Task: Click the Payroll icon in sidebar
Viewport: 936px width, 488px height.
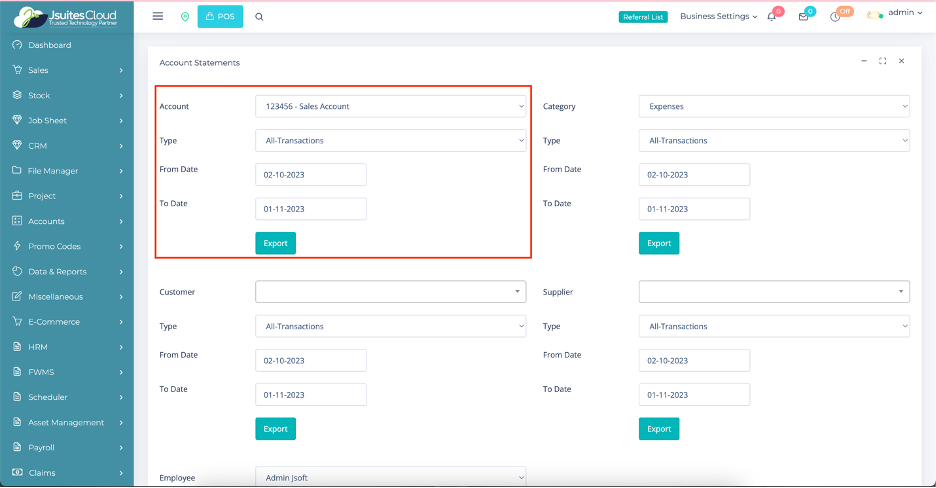Action: (x=17, y=447)
